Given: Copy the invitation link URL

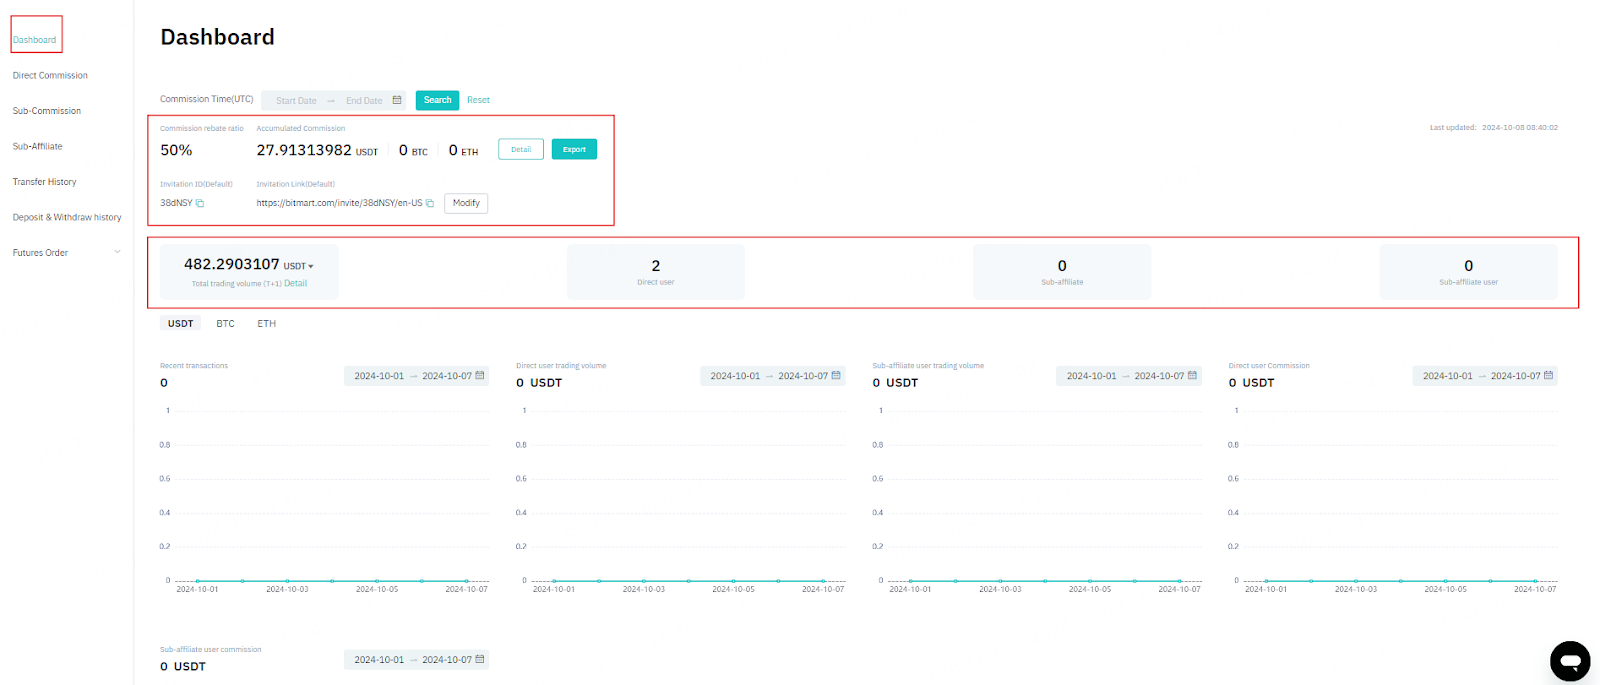Looking at the screenshot, I should click(x=430, y=203).
